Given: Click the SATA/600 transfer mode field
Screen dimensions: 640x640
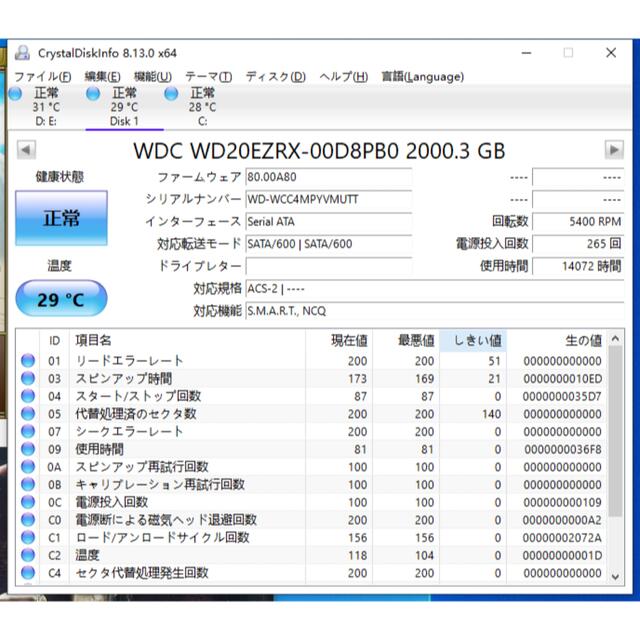Looking at the screenshot, I should pyautogui.click(x=329, y=244).
